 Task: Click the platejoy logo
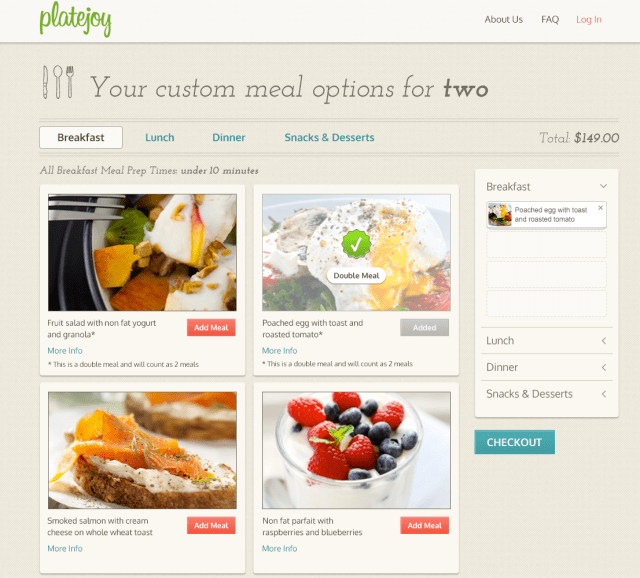(x=76, y=19)
